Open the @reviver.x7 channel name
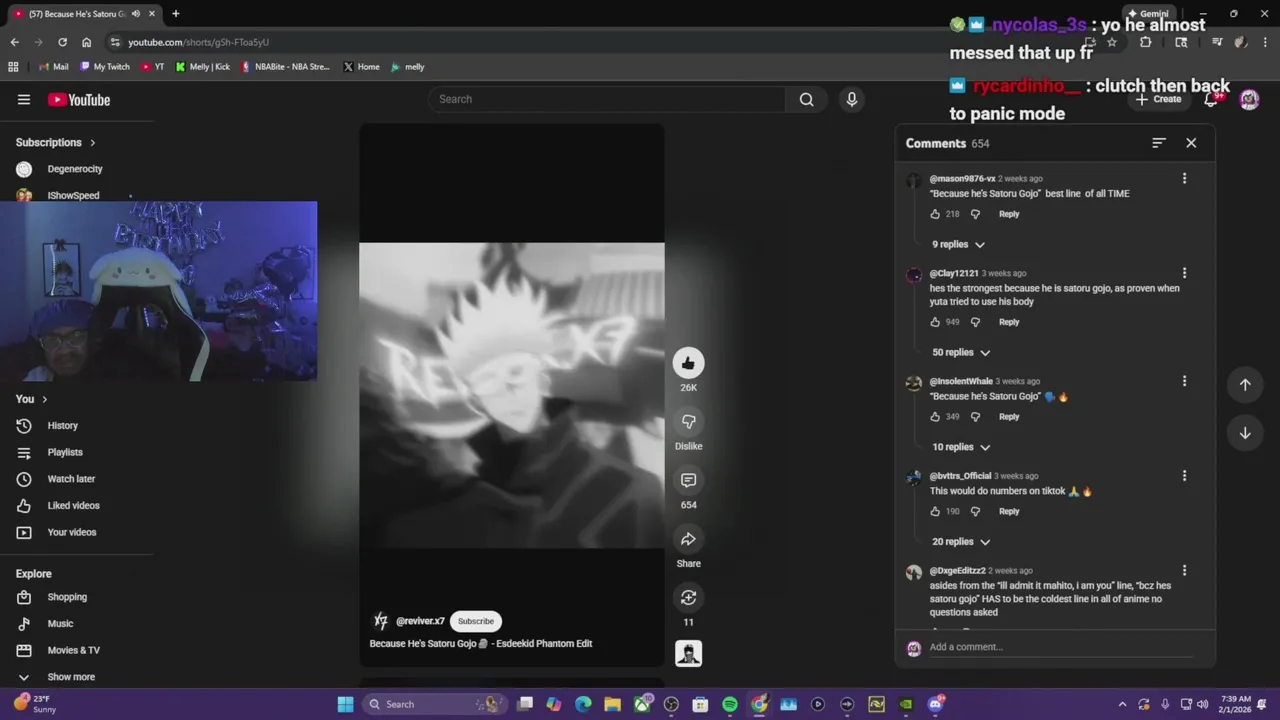This screenshot has width=1280, height=720. [420, 621]
